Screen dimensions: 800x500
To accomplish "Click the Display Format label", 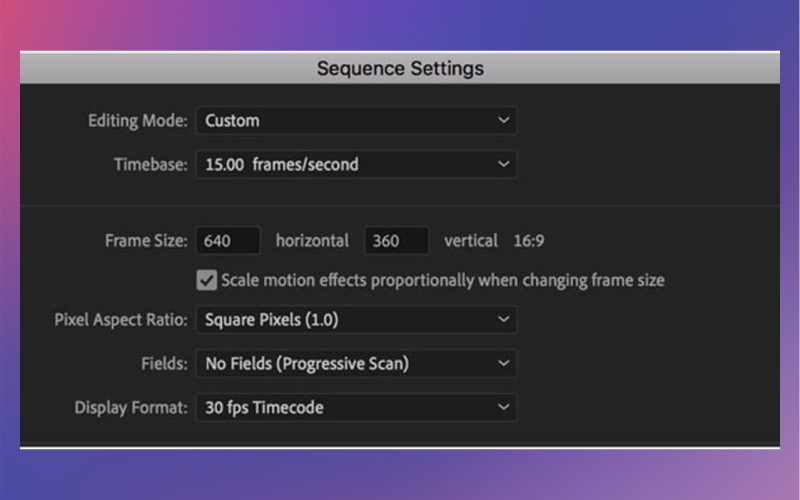I will tap(131, 407).
